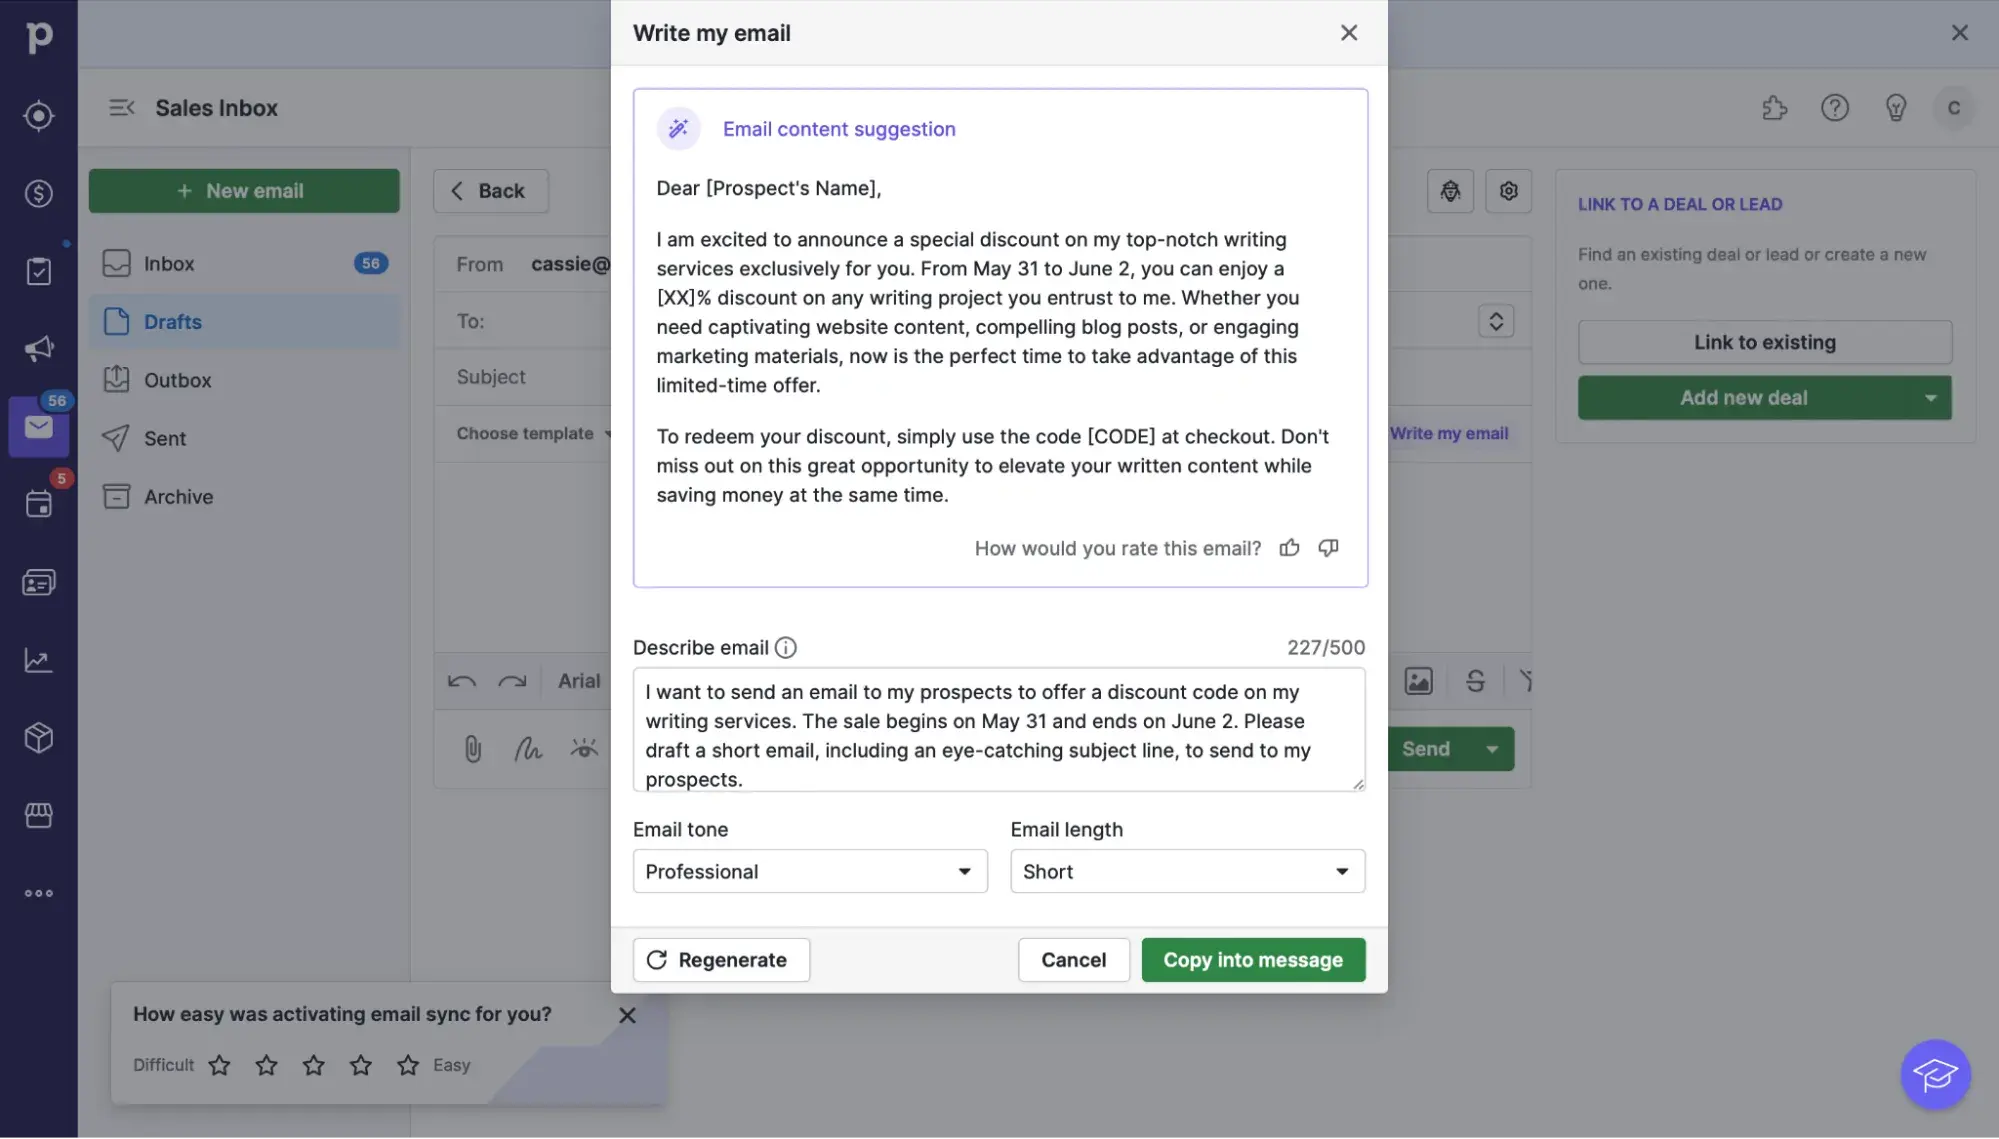Expand the Add new deal dropdown arrow
The image size is (1999, 1139).
[1930, 398]
